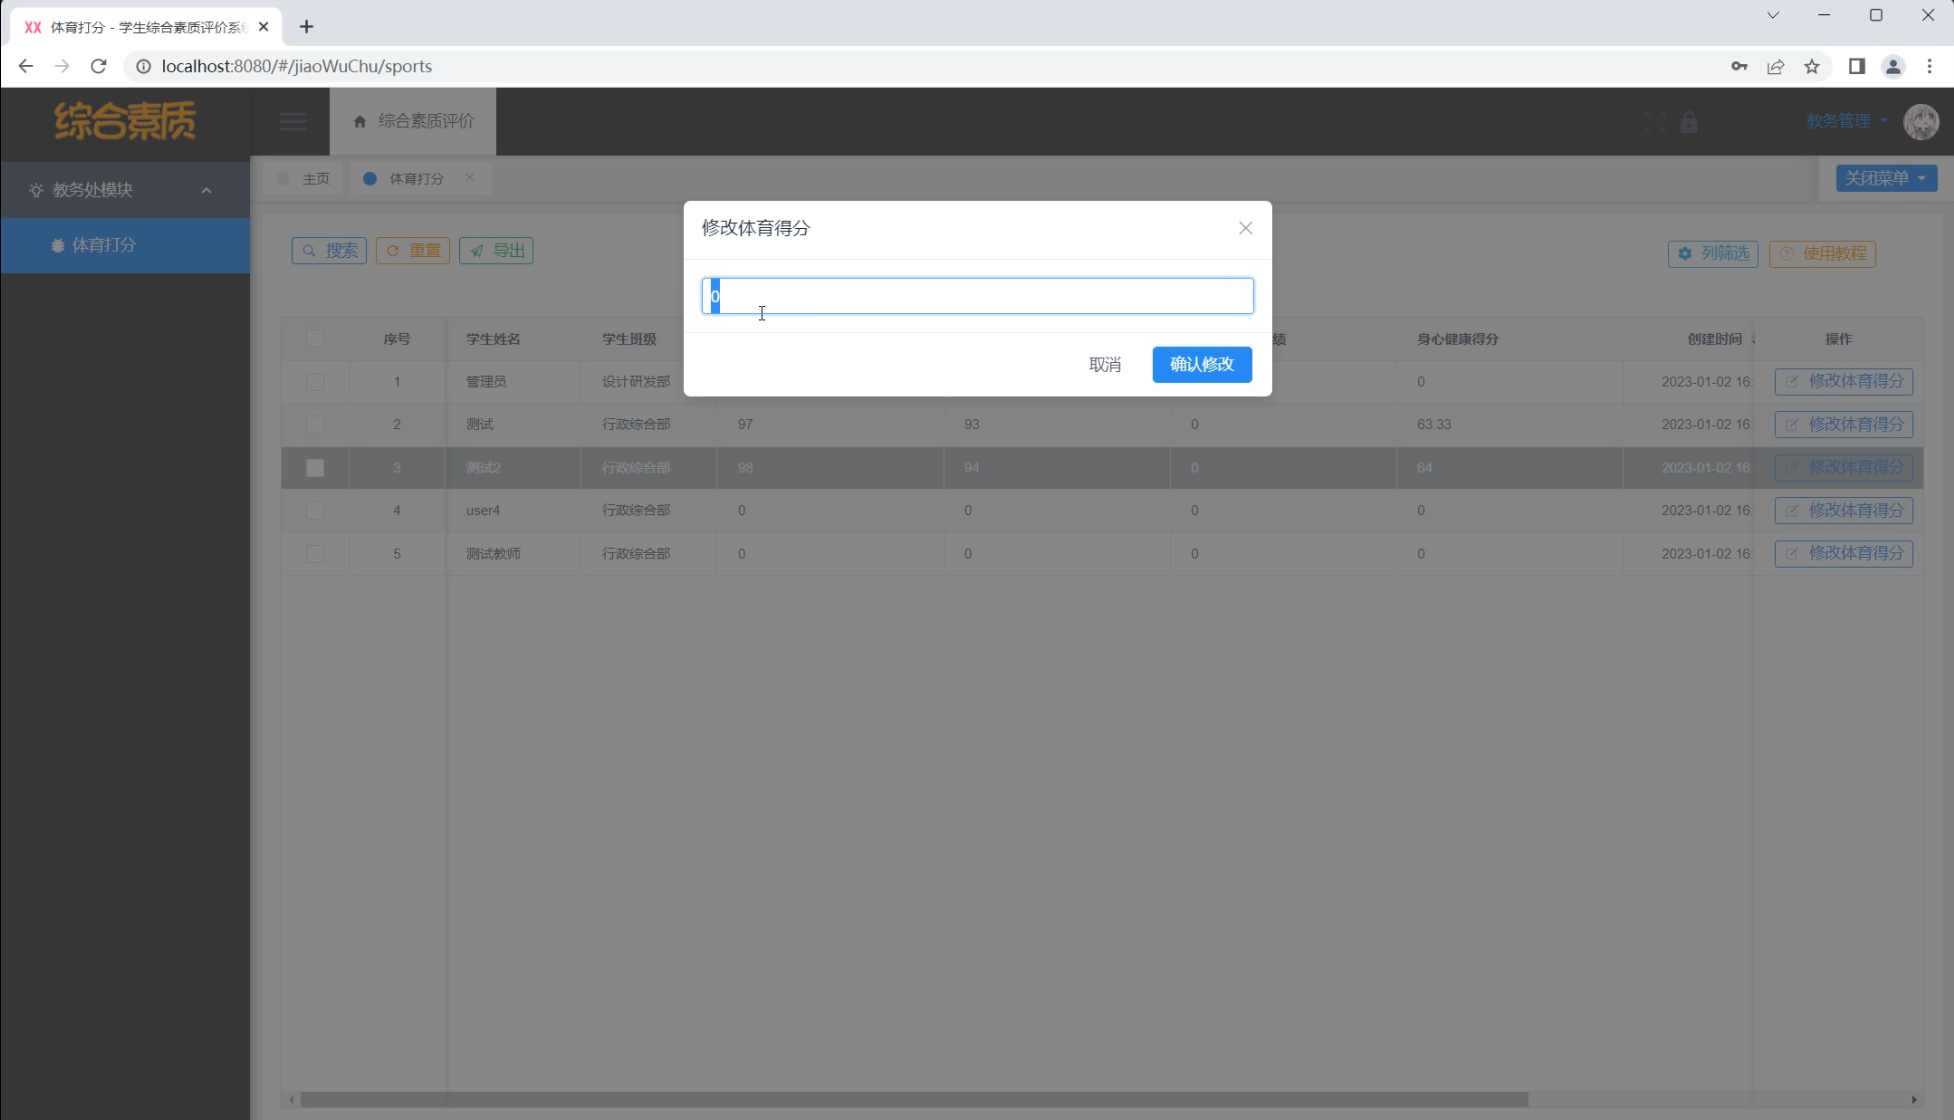Viewport: 1954px width, 1120px height.
Task: Click the user avatar at top right
Action: [x=1920, y=122]
